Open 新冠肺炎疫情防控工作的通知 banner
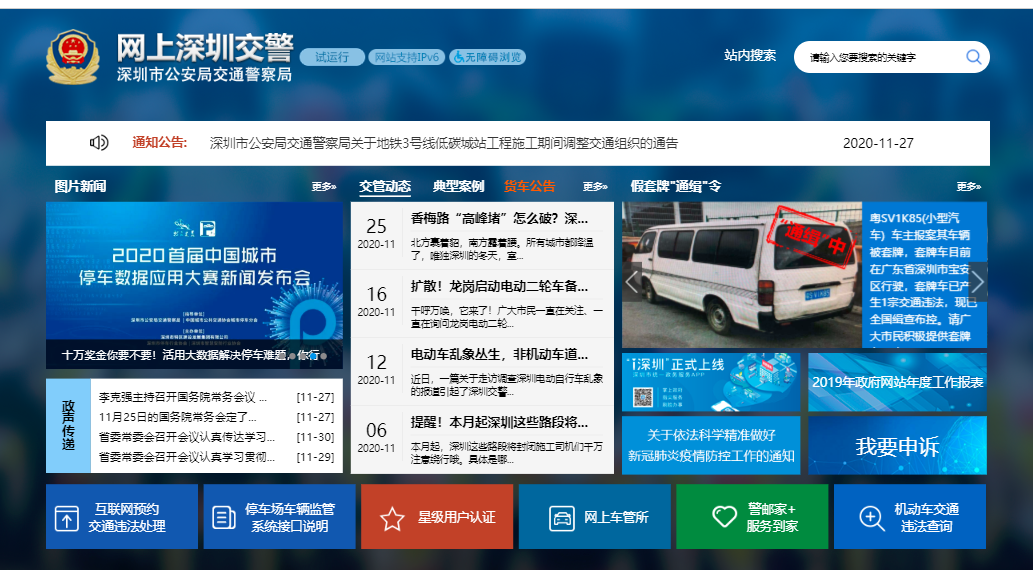Screen dimensions: 1033x570 711,445
